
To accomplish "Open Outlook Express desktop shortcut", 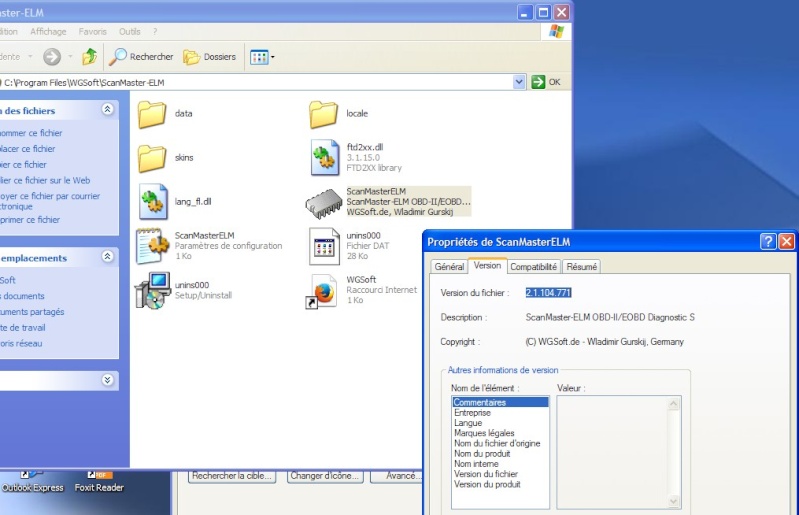I will [33, 482].
